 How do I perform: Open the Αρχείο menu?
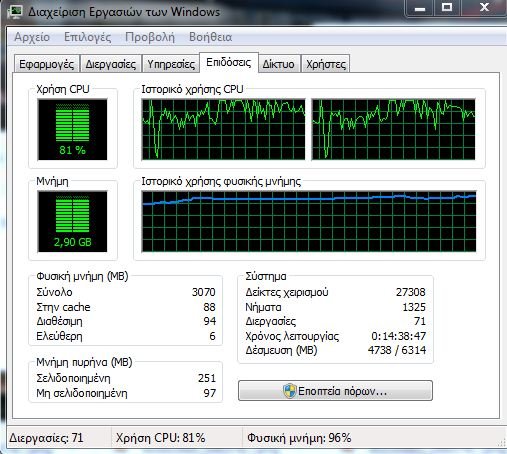click(32, 37)
